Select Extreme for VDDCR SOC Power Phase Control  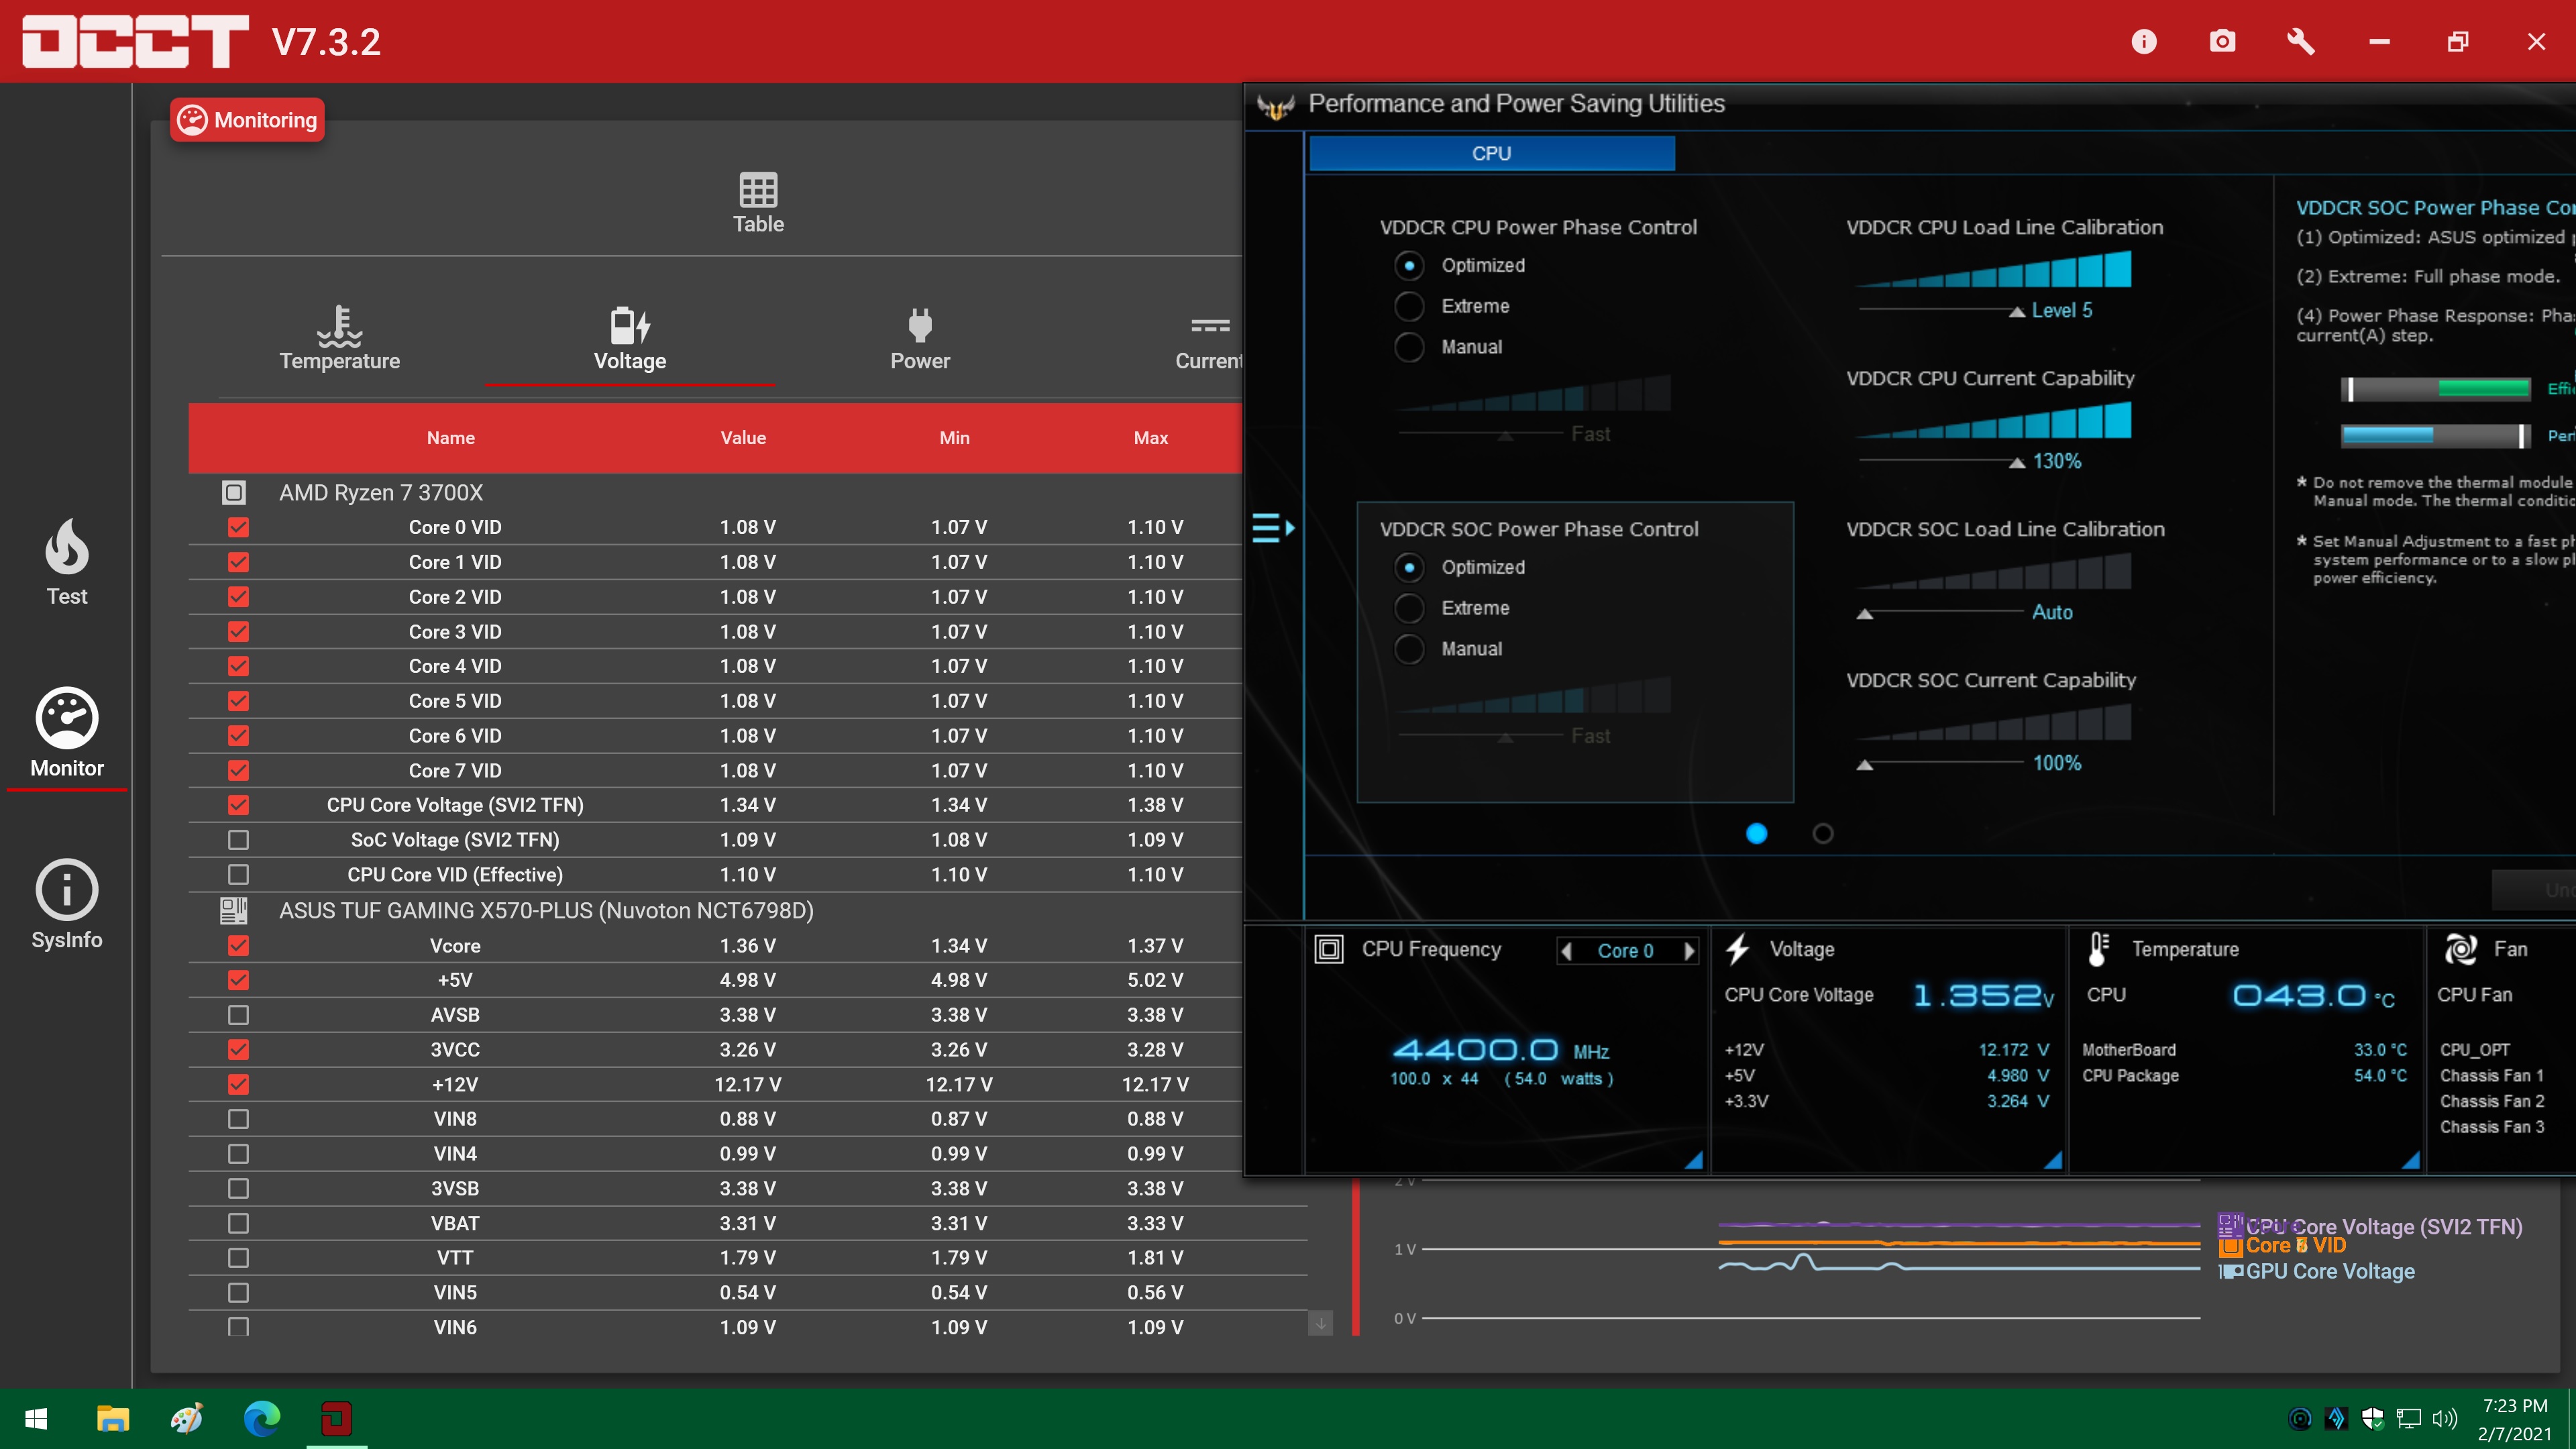point(1409,608)
